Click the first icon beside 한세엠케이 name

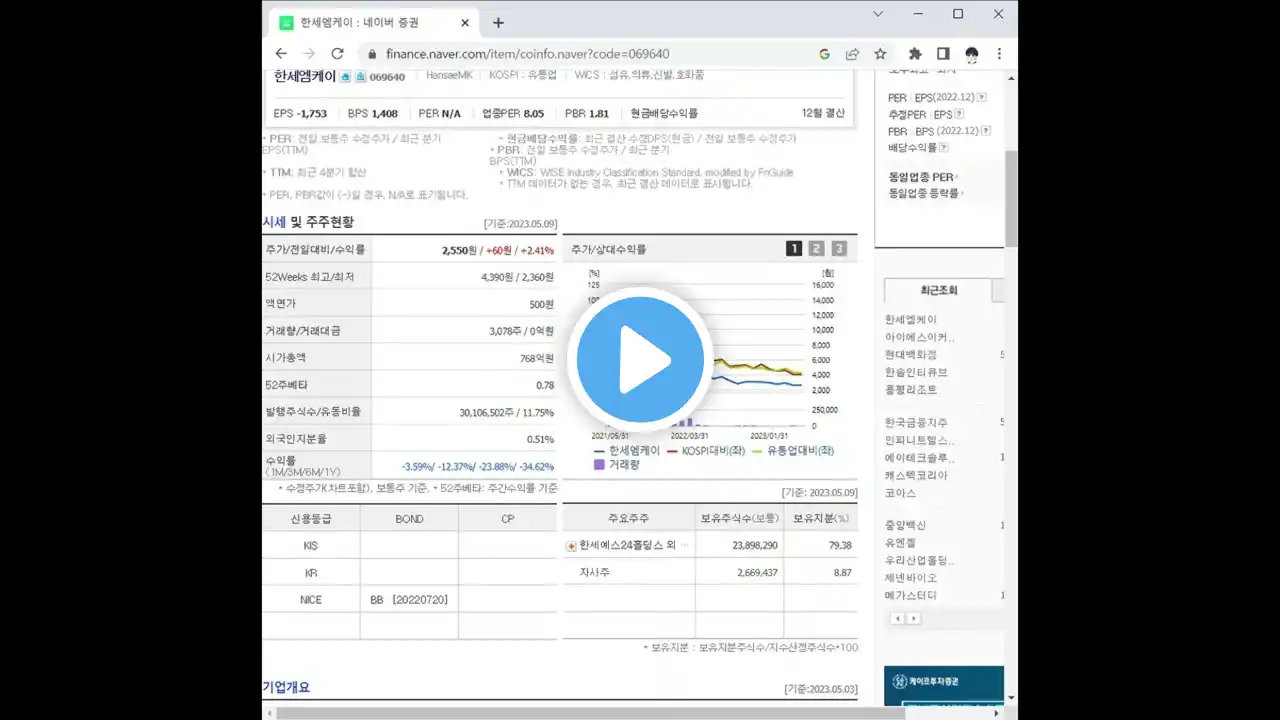345,76
